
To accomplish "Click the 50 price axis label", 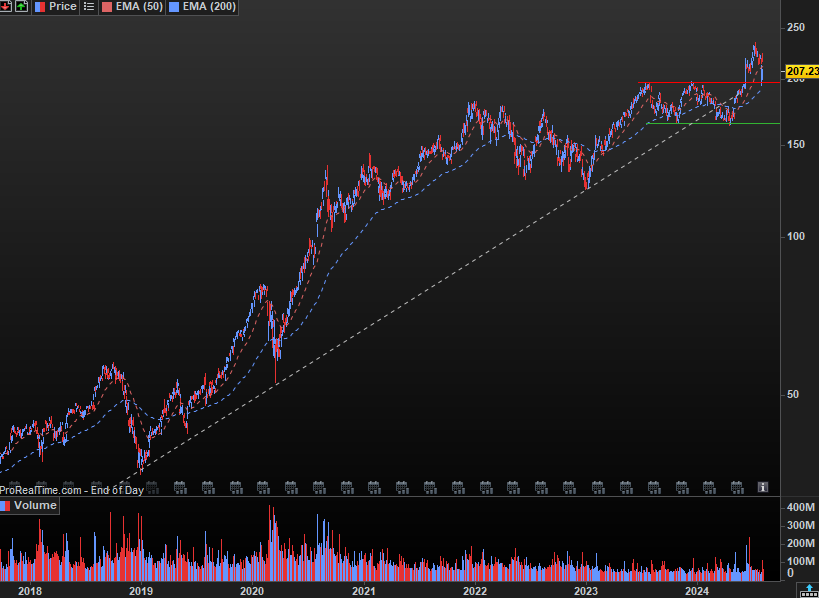I will (793, 394).
